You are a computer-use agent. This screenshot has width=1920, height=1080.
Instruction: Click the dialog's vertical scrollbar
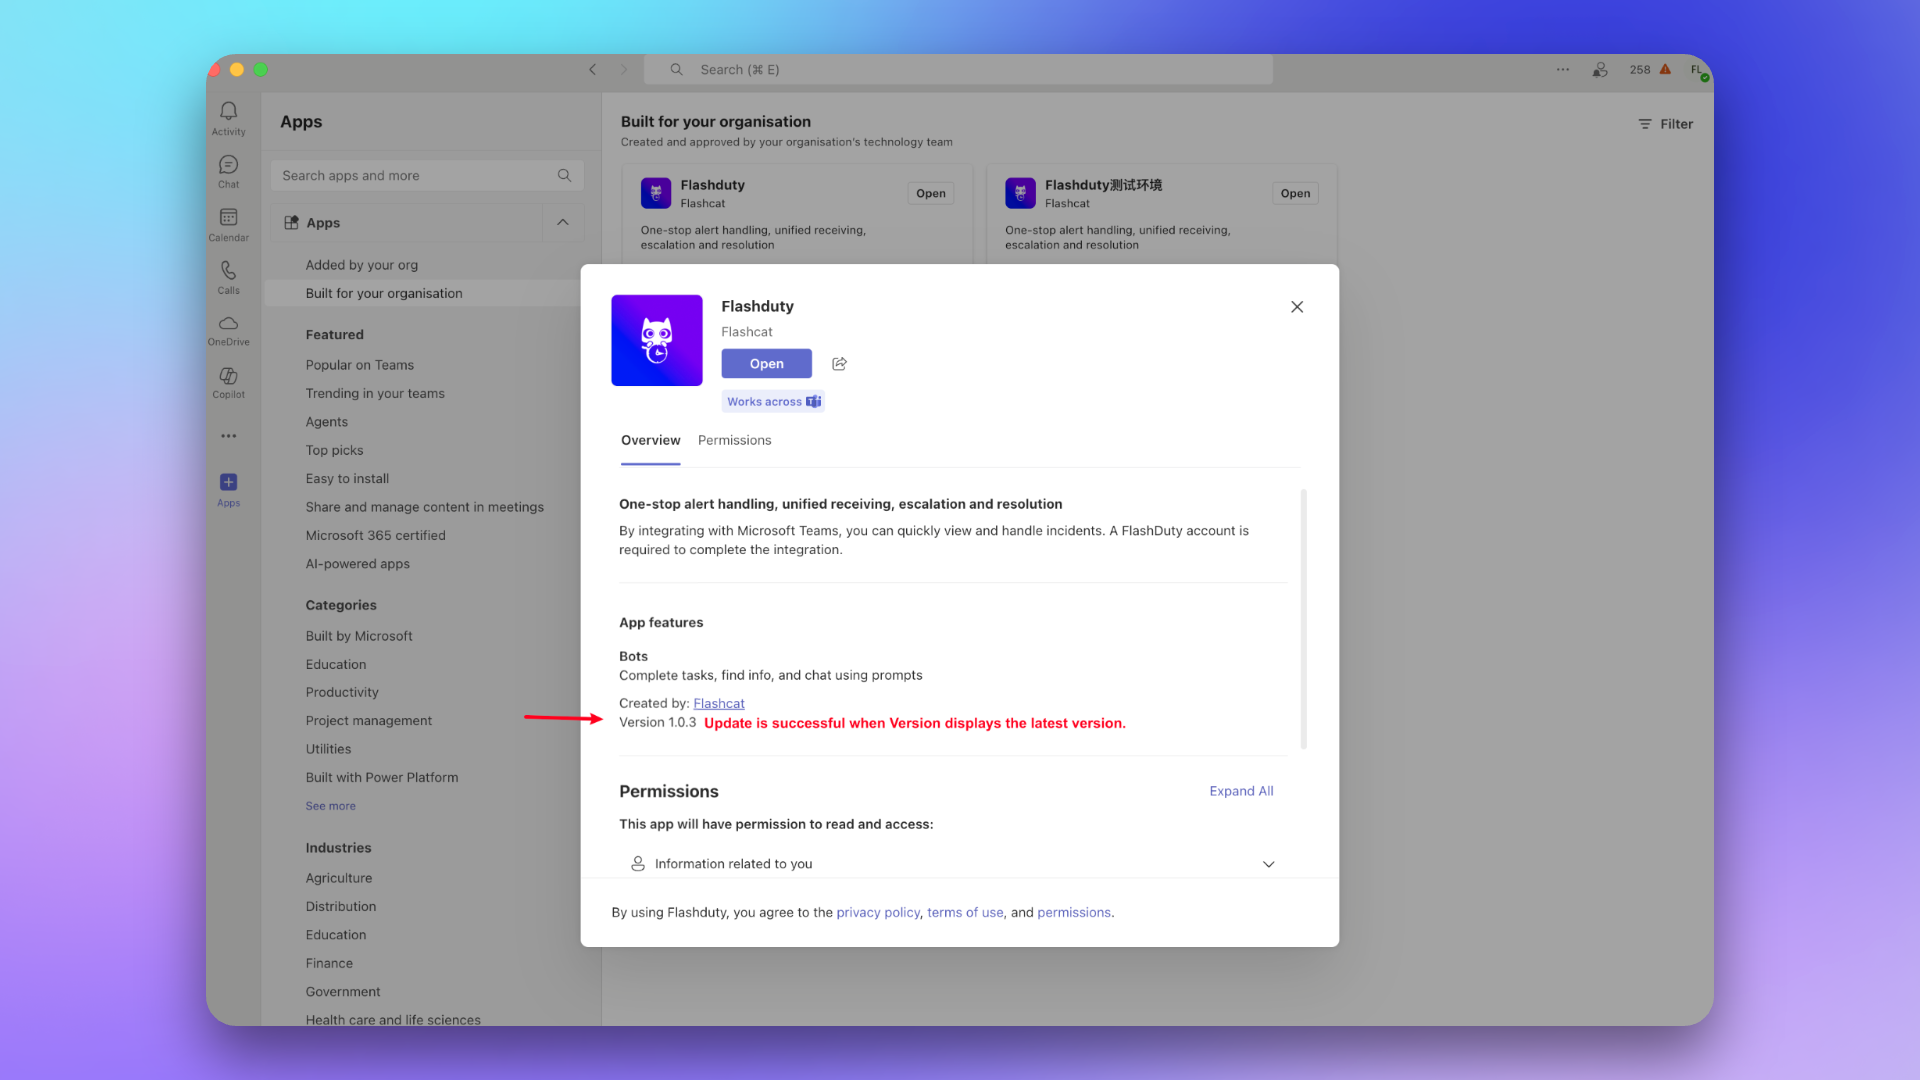point(1303,620)
